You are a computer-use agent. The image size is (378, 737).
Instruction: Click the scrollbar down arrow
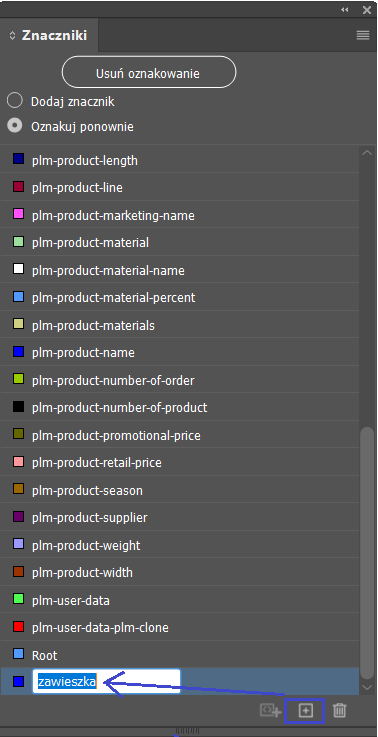point(367,688)
